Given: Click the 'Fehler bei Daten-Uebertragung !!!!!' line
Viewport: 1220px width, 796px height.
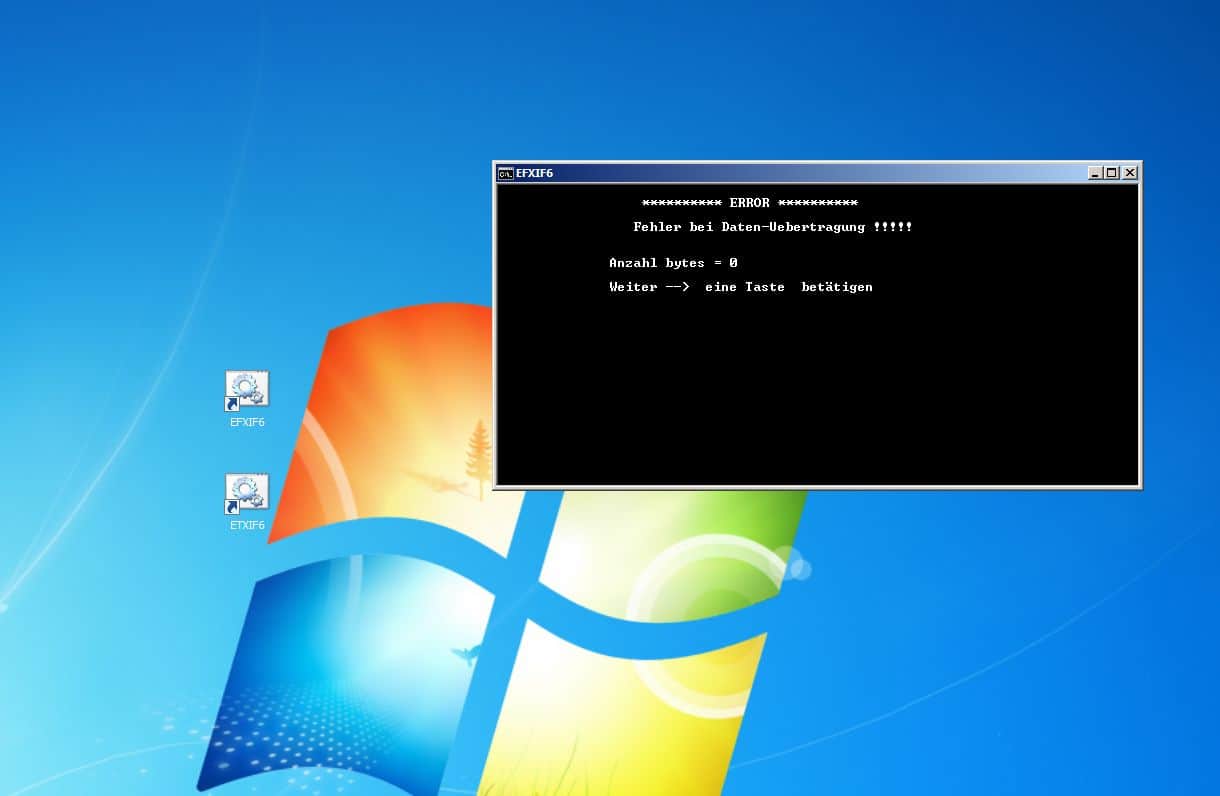Looking at the screenshot, I should pos(773,227).
